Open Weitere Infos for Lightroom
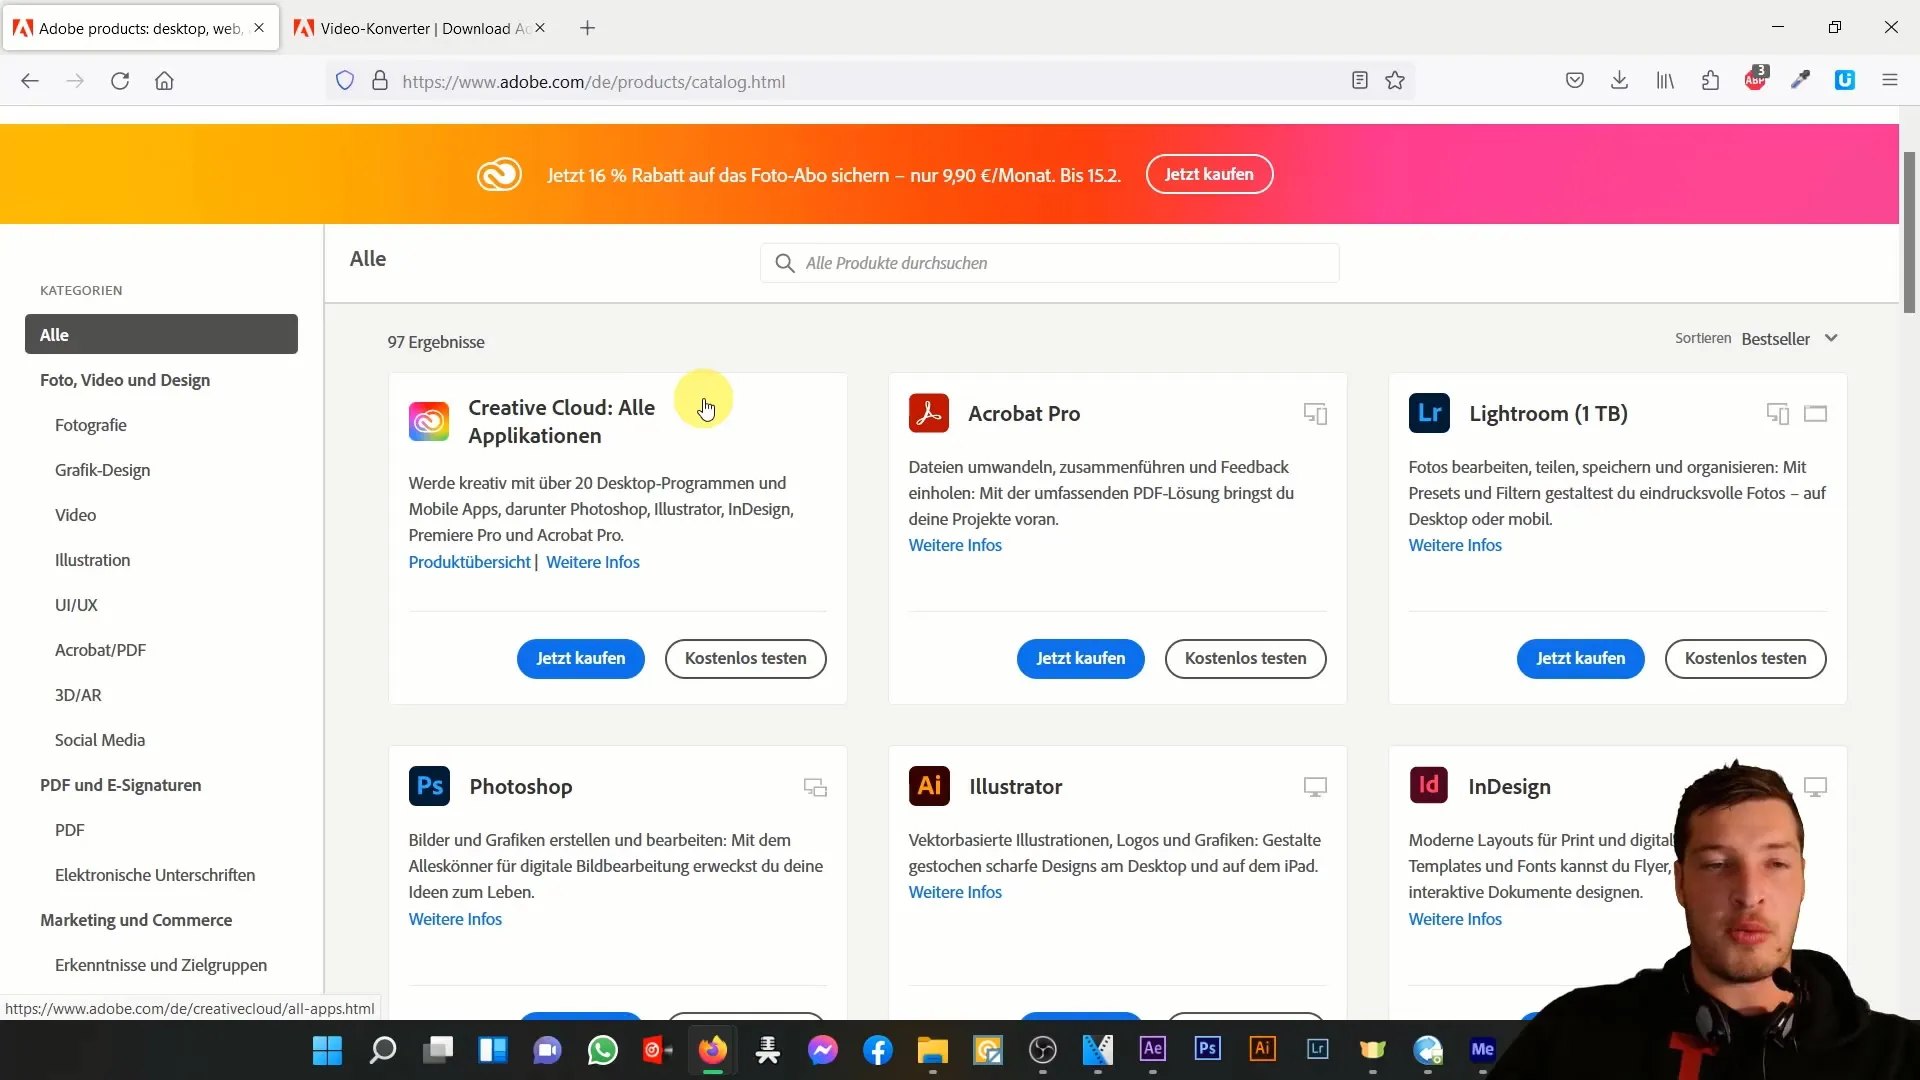Viewport: 1920px width, 1080px height. click(1456, 545)
